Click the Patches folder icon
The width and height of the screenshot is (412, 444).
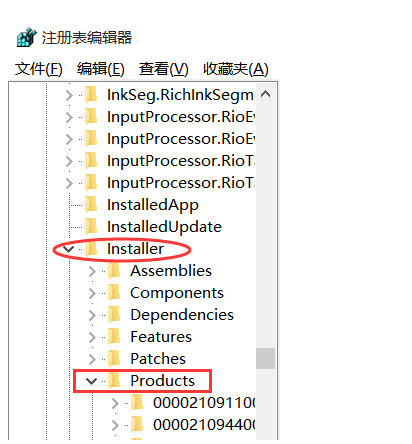(114, 359)
